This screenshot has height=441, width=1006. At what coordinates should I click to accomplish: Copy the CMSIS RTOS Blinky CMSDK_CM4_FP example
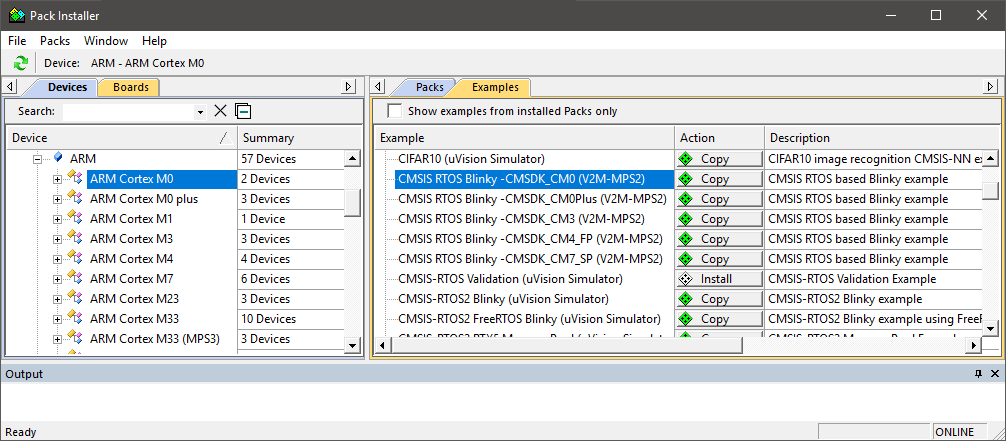click(x=719, y=238)
